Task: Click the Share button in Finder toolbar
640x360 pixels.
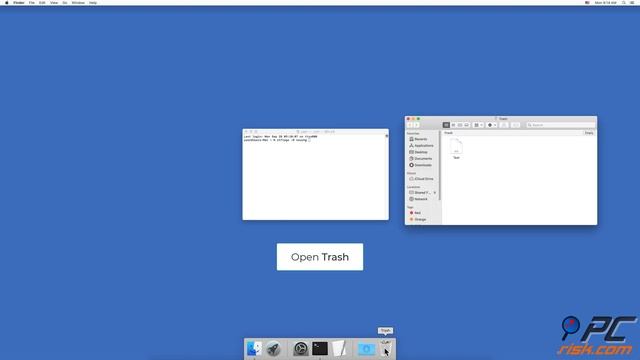Action: click(504, 125)
